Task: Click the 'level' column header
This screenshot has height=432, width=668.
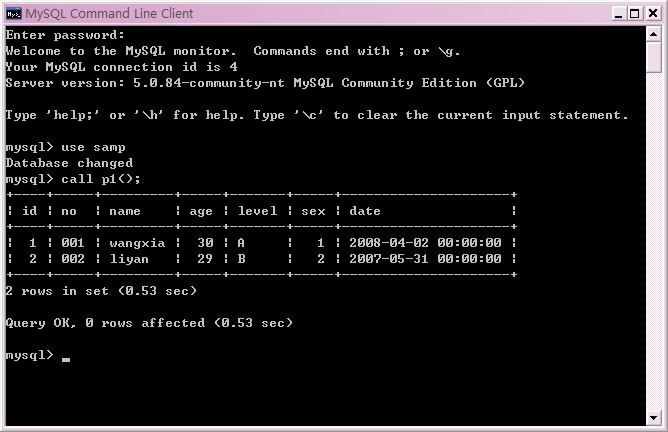Action: tap(258, 211)
